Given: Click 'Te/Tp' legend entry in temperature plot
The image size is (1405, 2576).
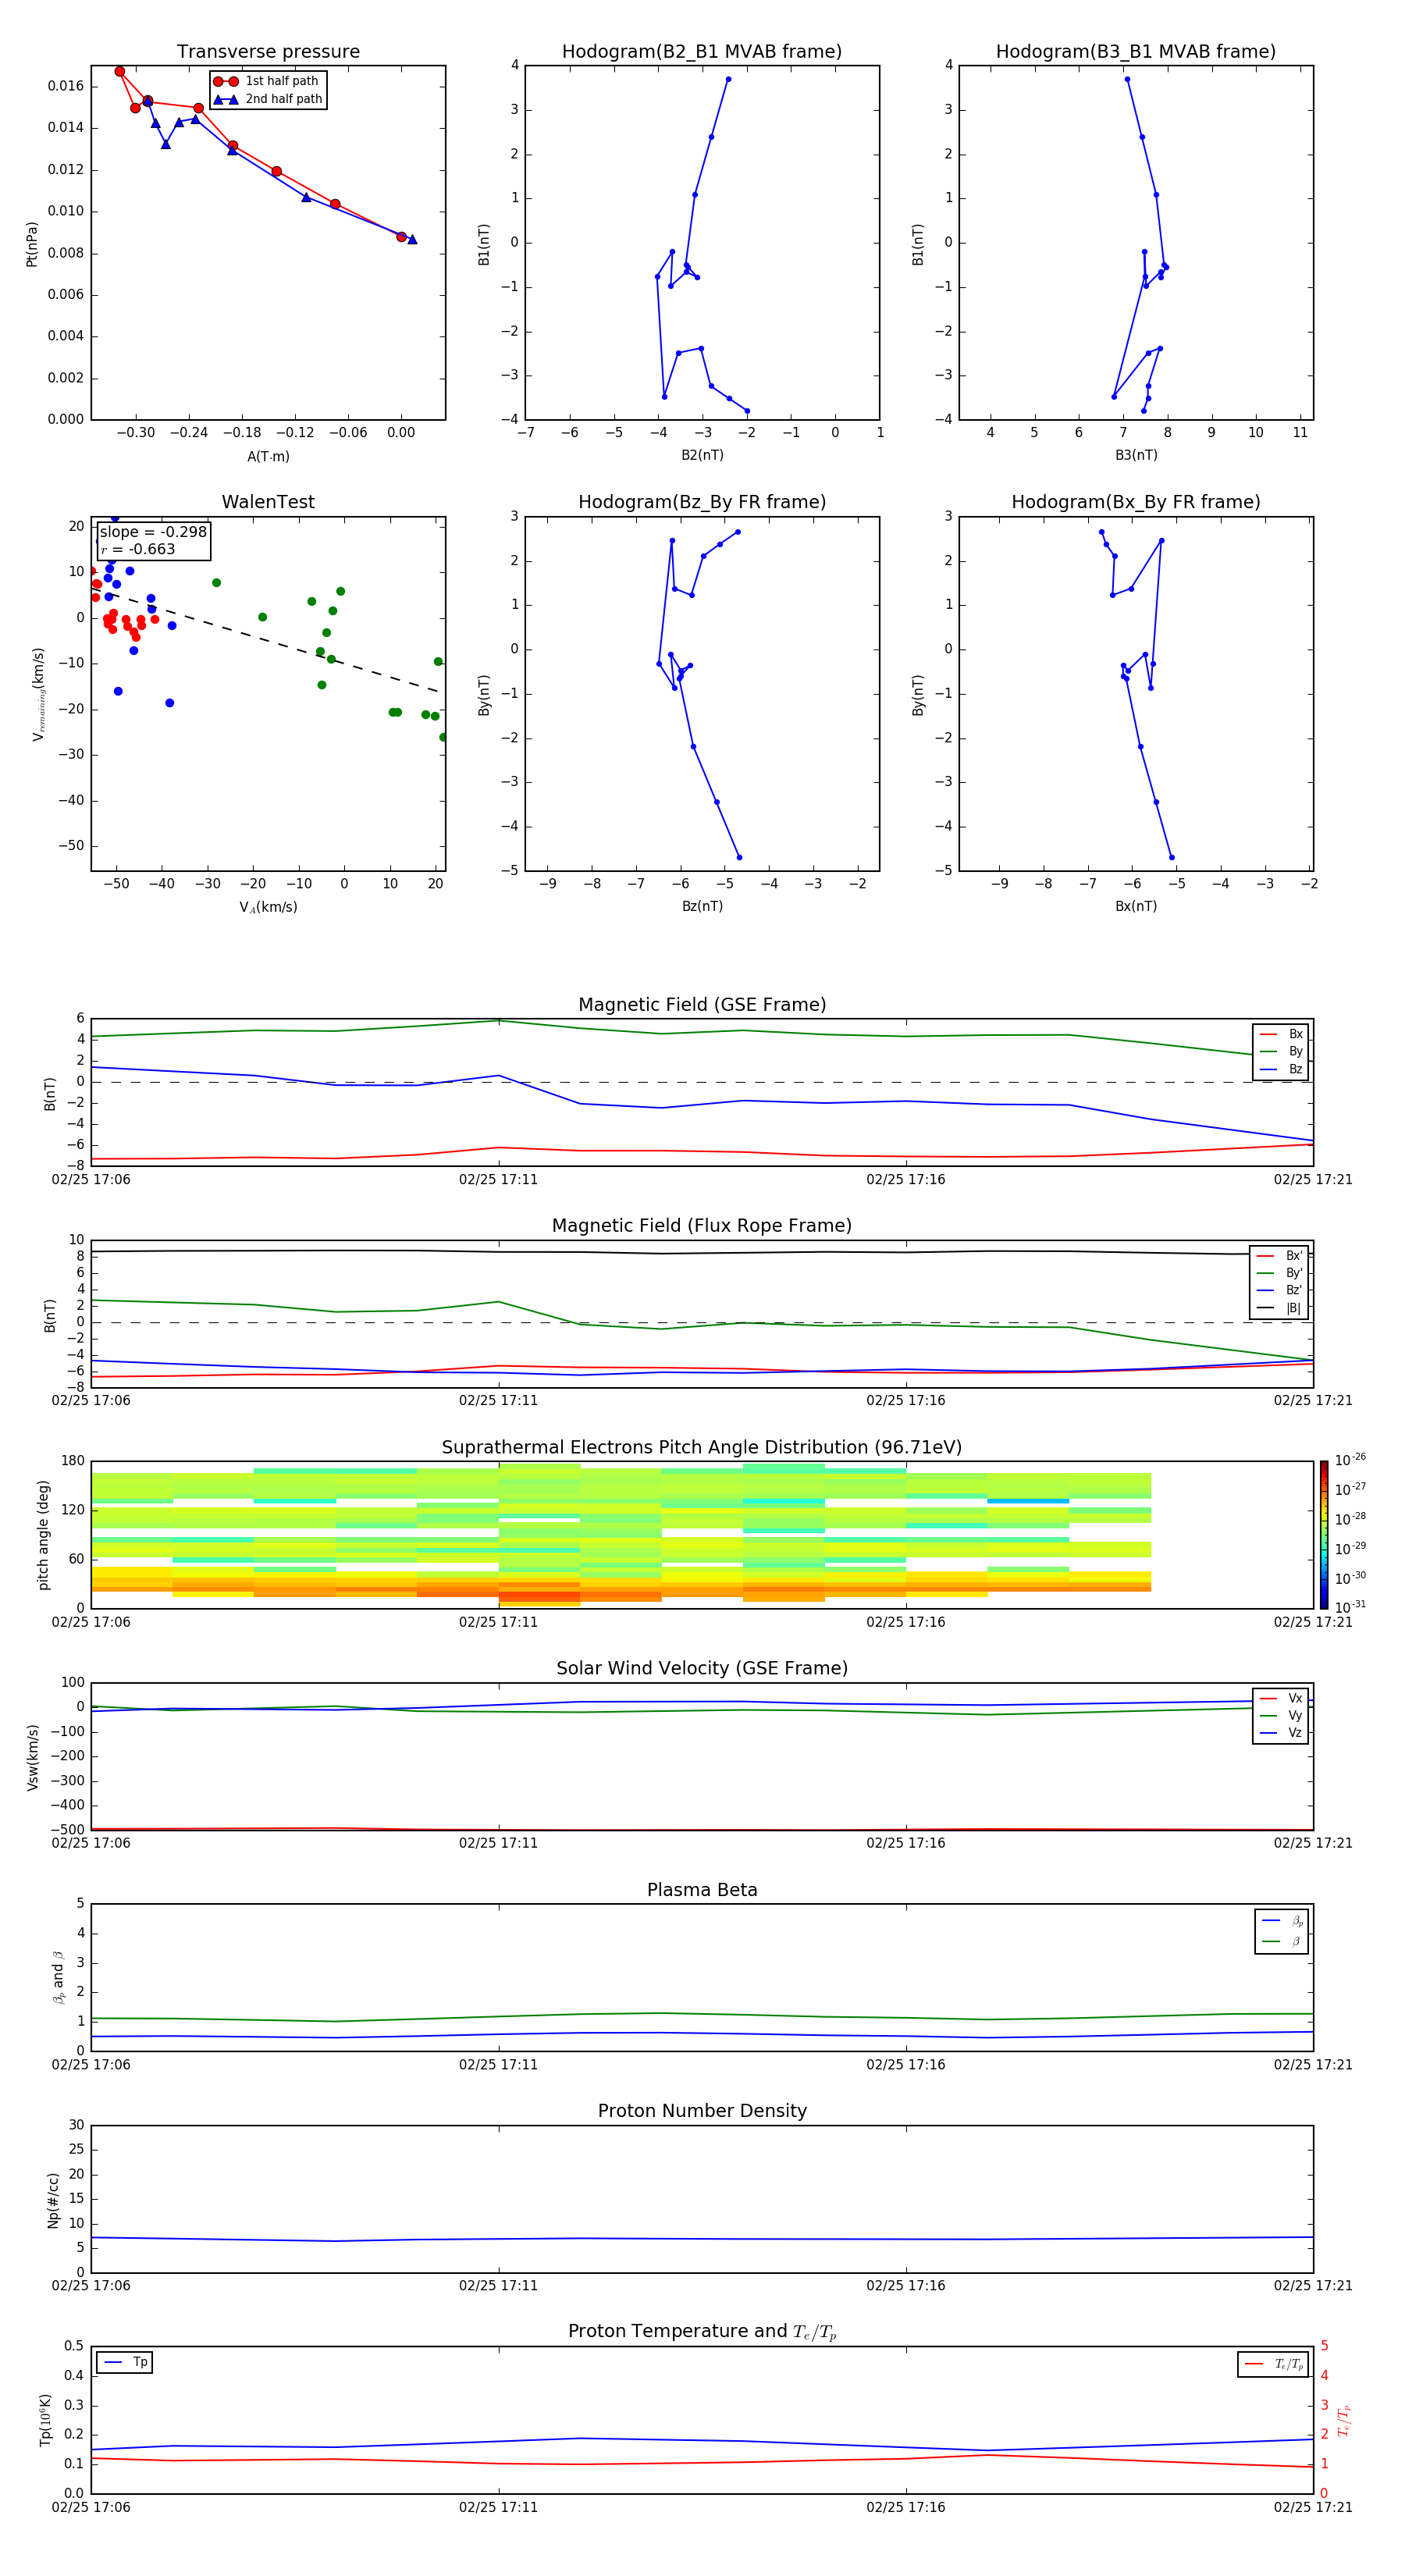Looking at the screenshot, I should pyautogui.click(x=1274, y=2364).
